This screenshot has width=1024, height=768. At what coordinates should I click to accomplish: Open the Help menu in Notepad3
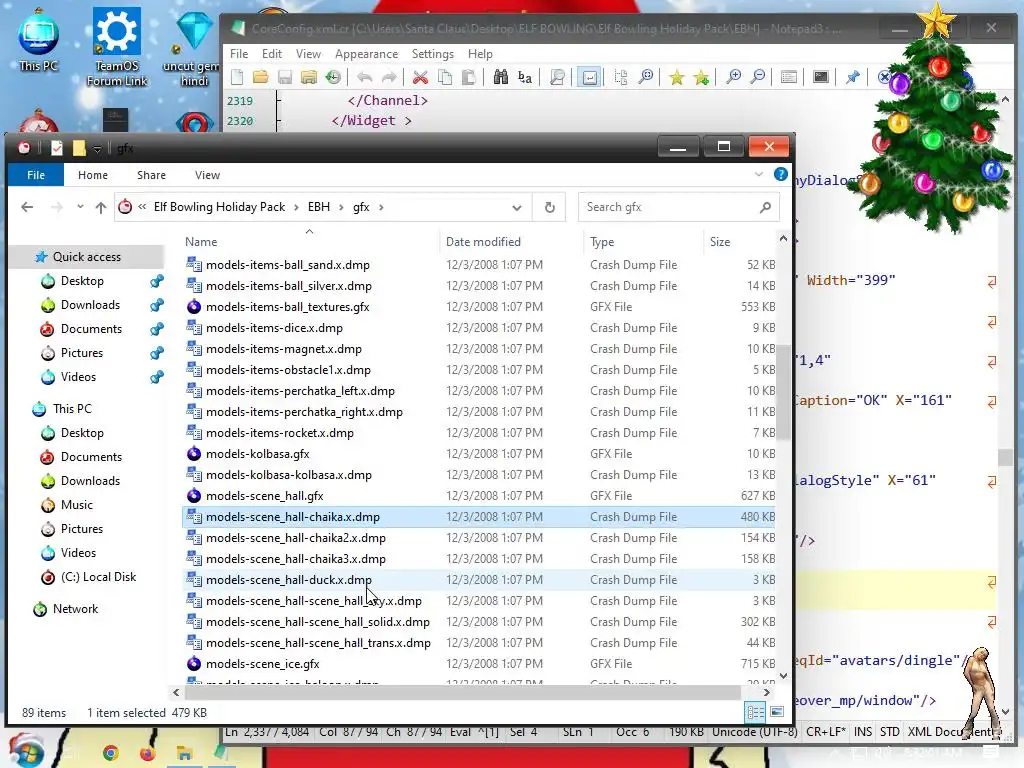click(480, 54)
